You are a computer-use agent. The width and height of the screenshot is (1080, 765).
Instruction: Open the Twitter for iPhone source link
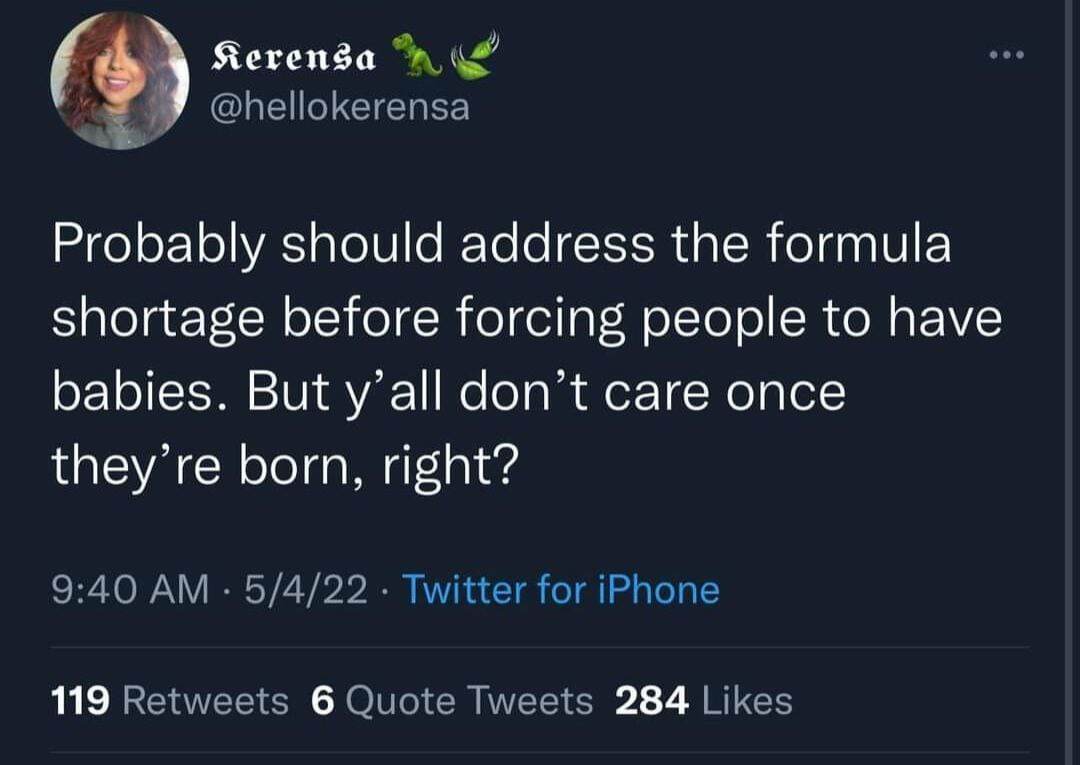point(561,590)
